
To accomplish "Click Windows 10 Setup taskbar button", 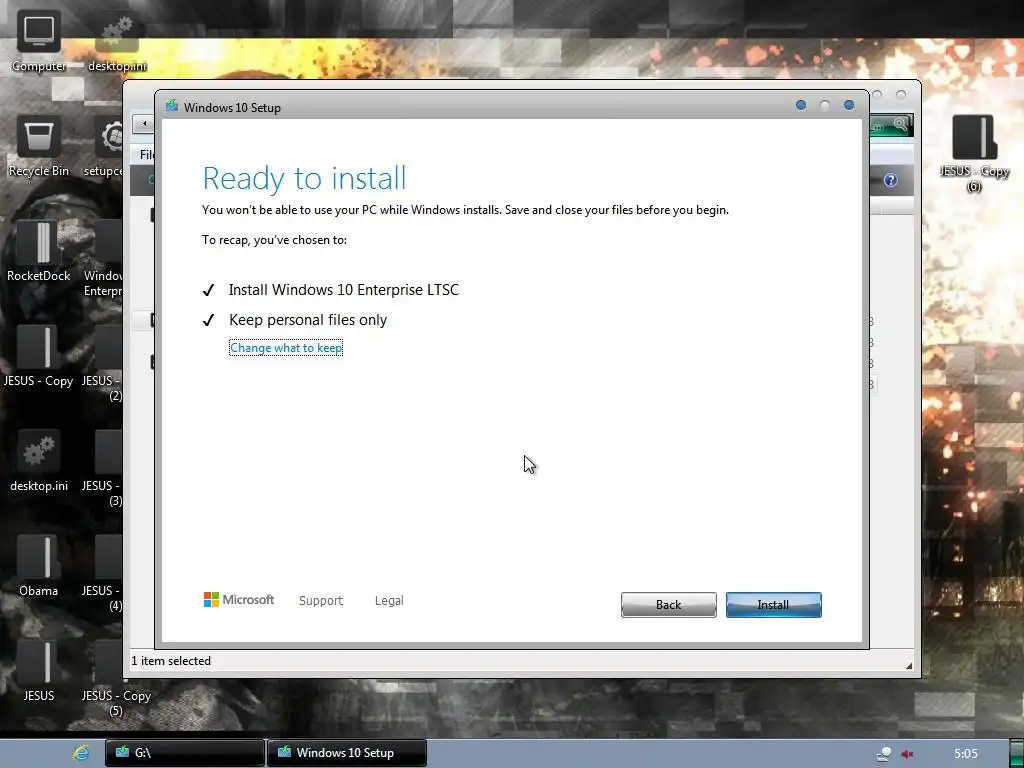I will pos(347,753).
